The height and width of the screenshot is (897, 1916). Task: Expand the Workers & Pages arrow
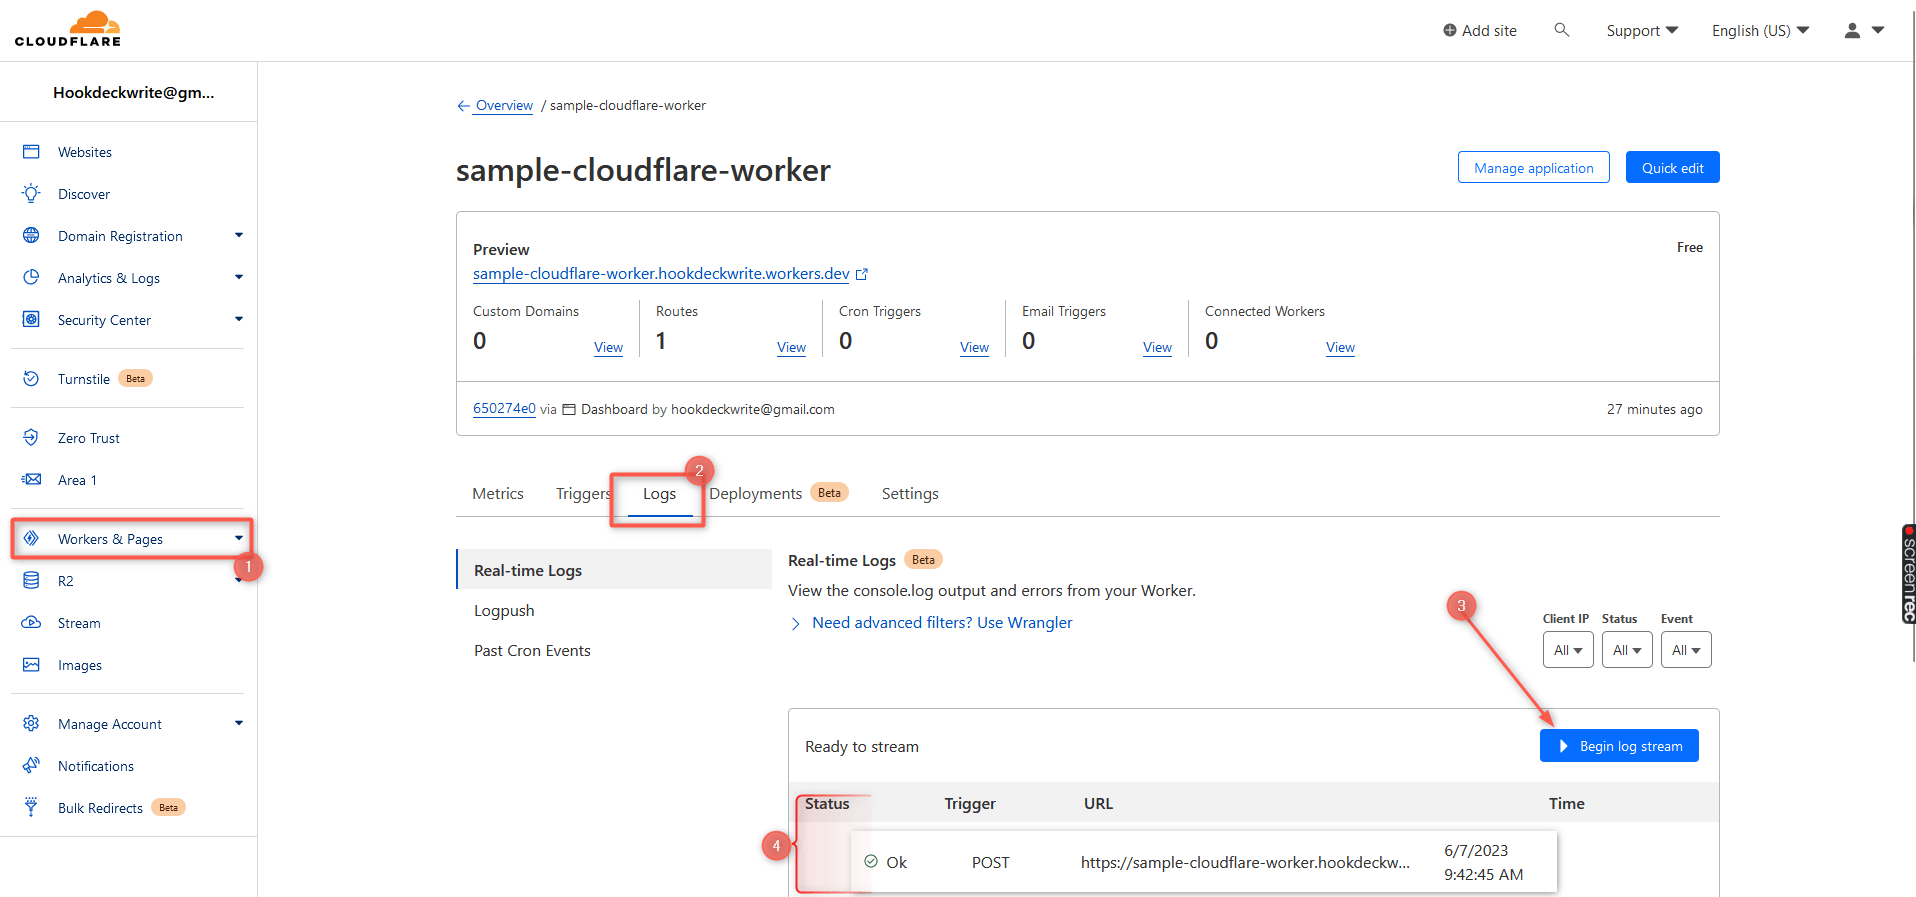(x=239, y=539)
